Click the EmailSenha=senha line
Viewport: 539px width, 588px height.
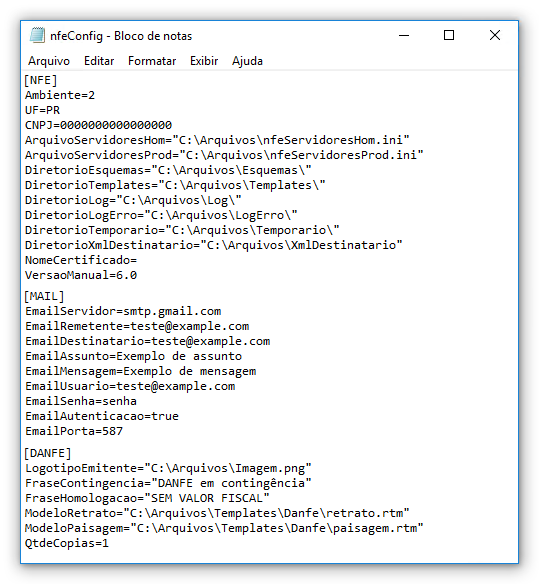[81, 401]
